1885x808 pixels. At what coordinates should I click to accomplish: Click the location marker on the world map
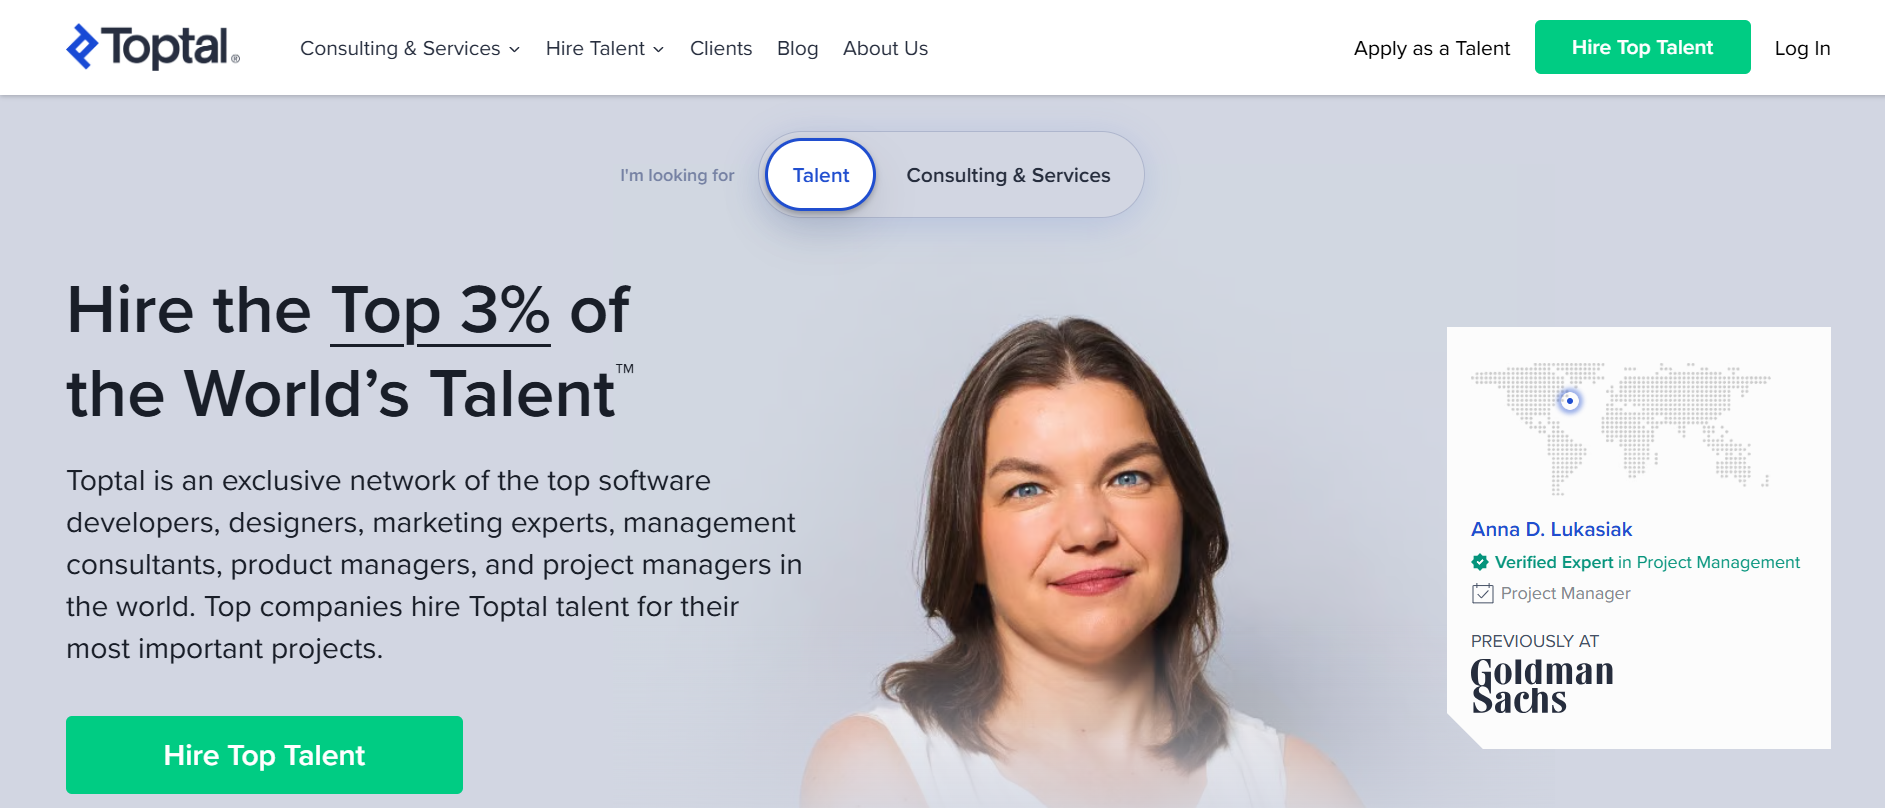click(1570, 401)
